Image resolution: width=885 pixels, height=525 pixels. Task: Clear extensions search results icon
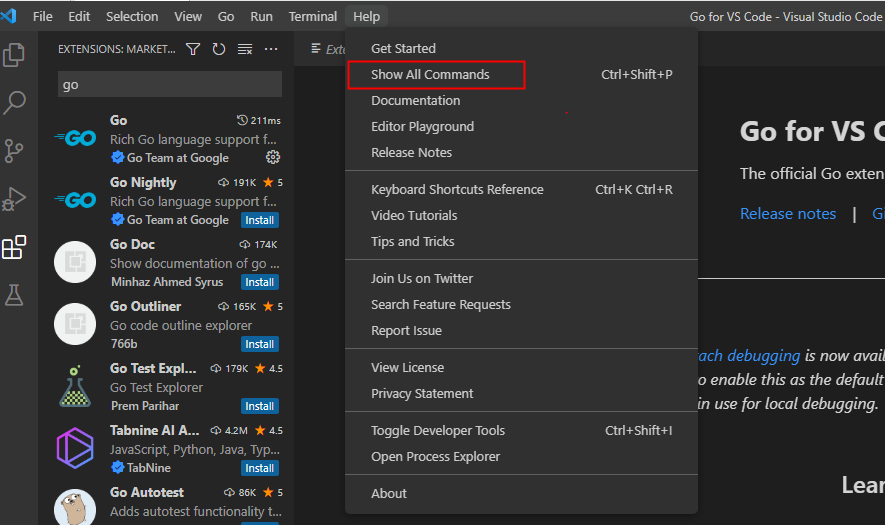(x=245, y=49)
